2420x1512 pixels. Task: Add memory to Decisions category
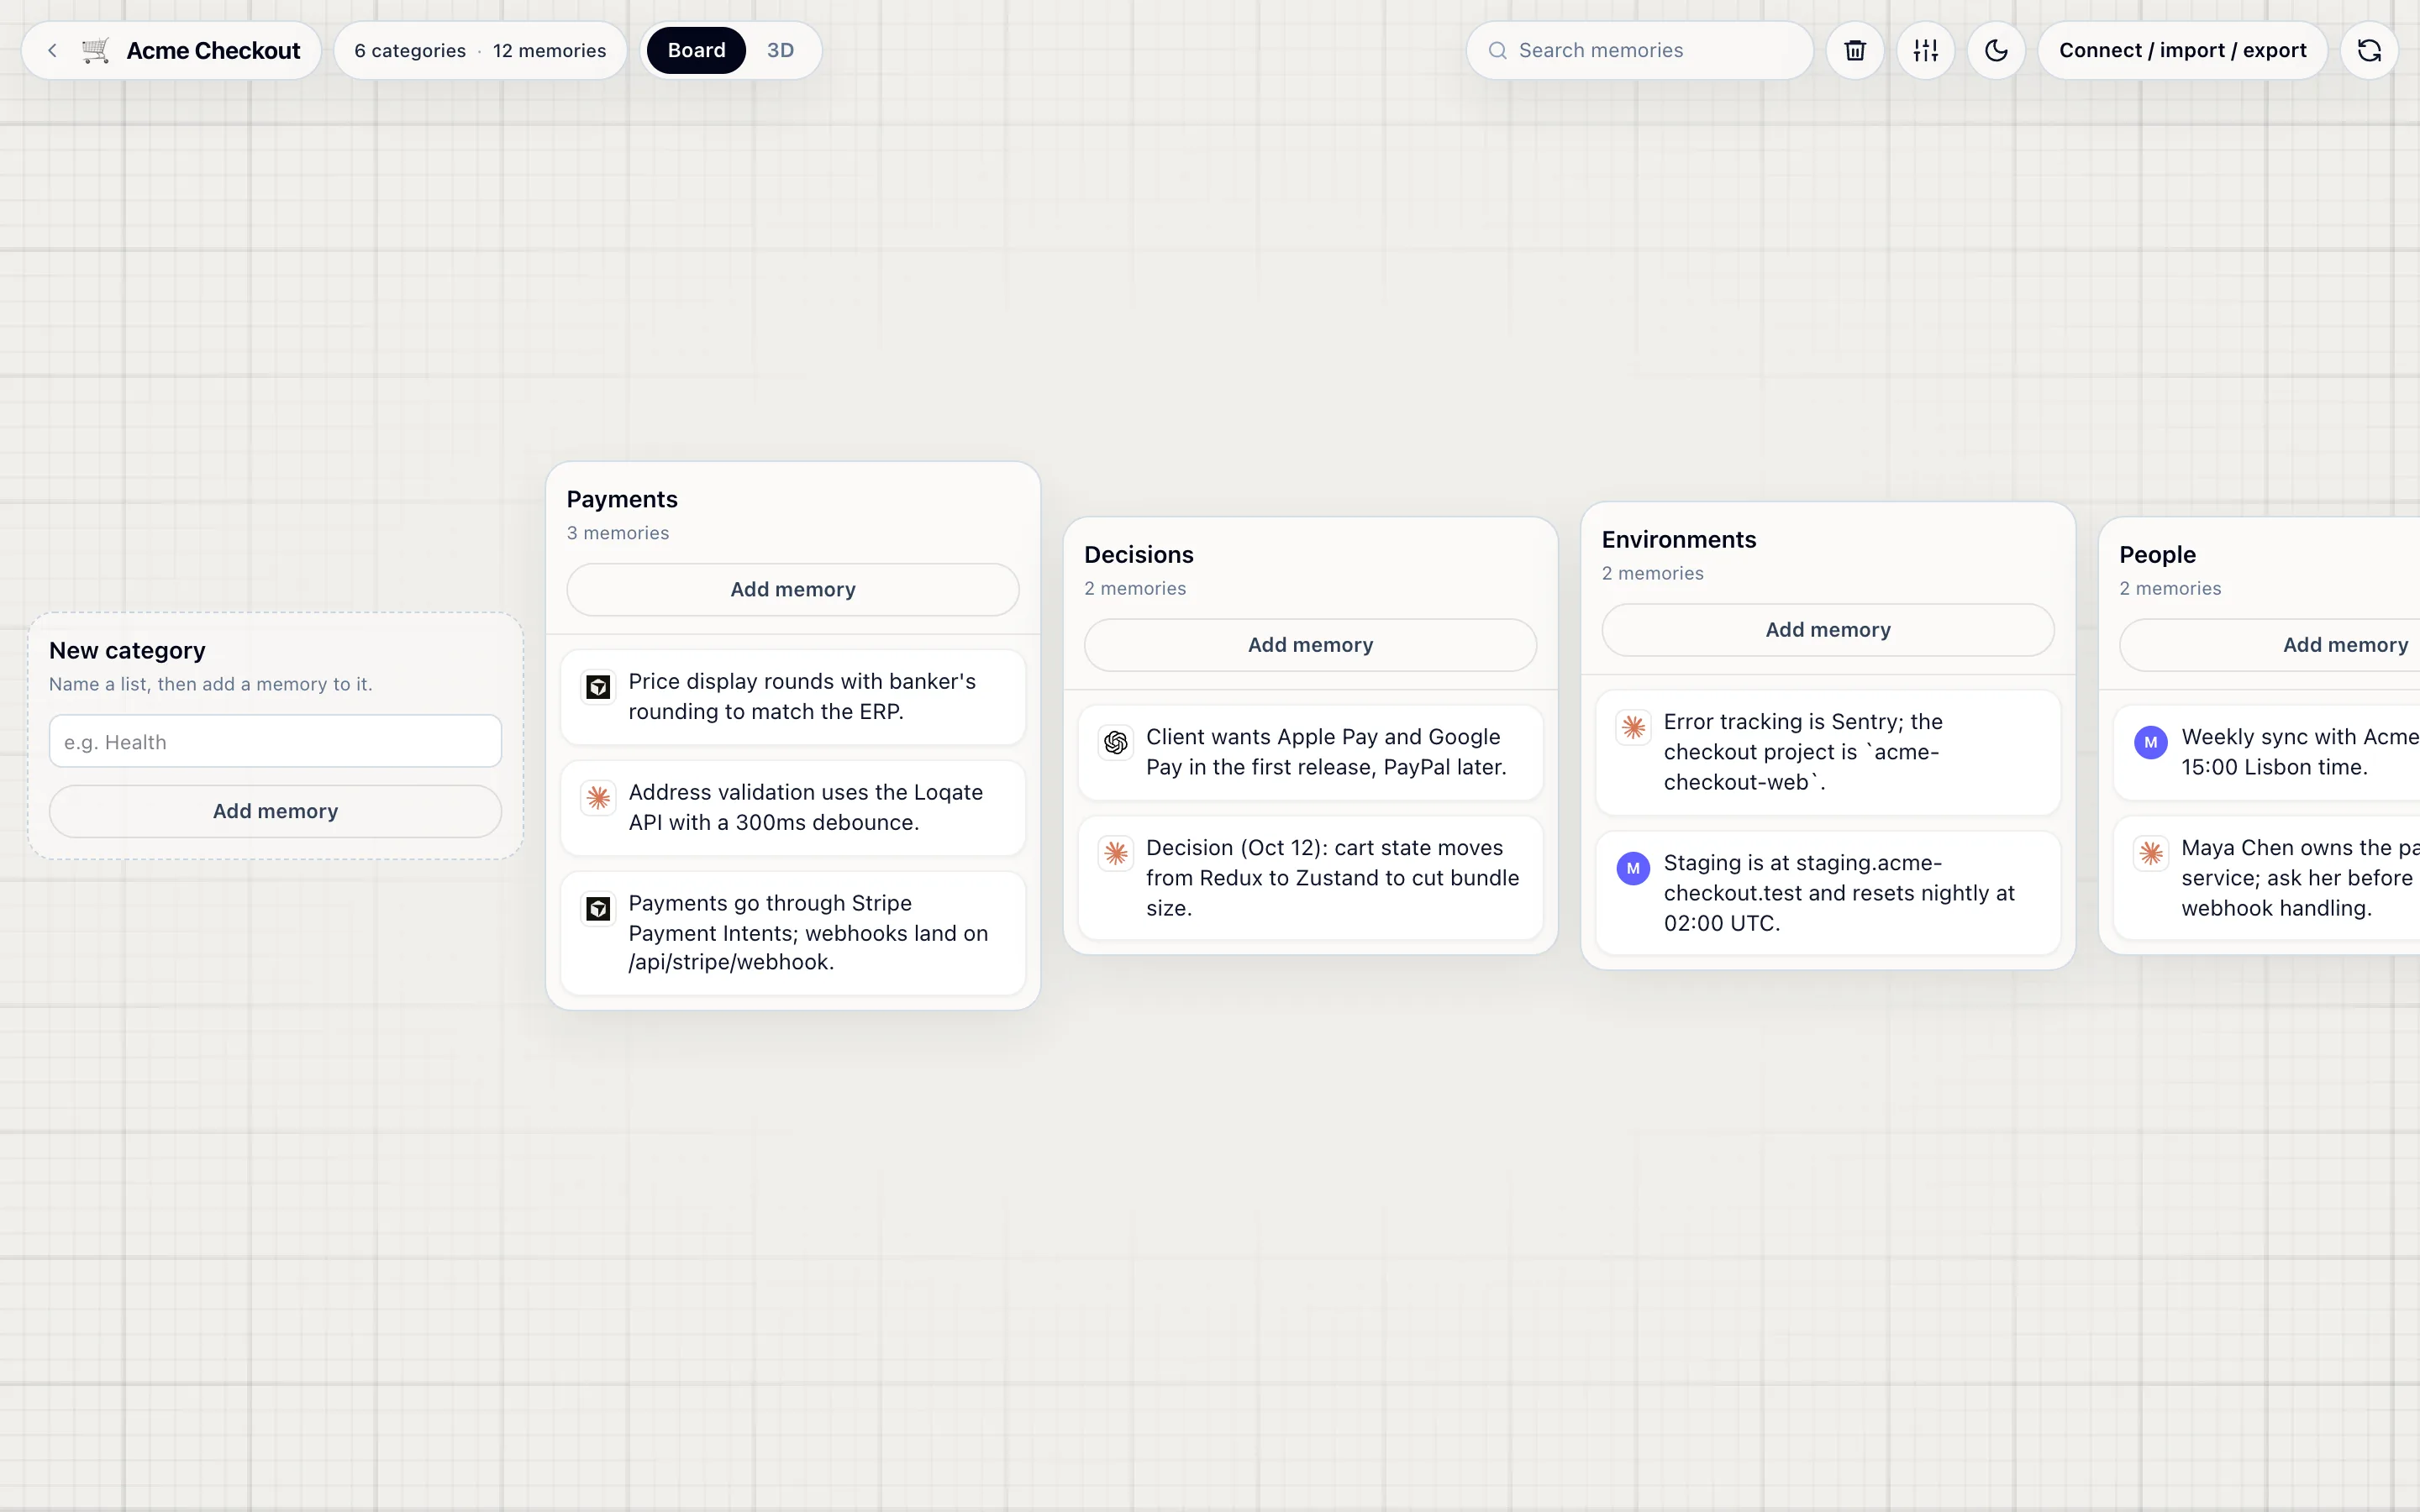1310,645
